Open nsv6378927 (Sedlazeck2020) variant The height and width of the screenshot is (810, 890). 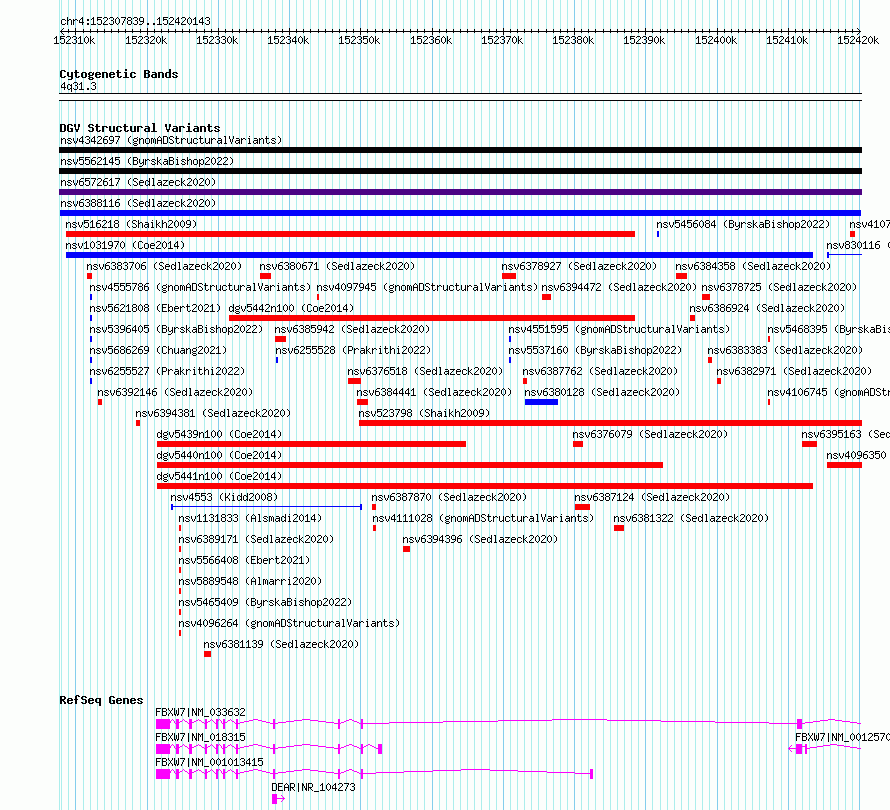coord(579,266)
